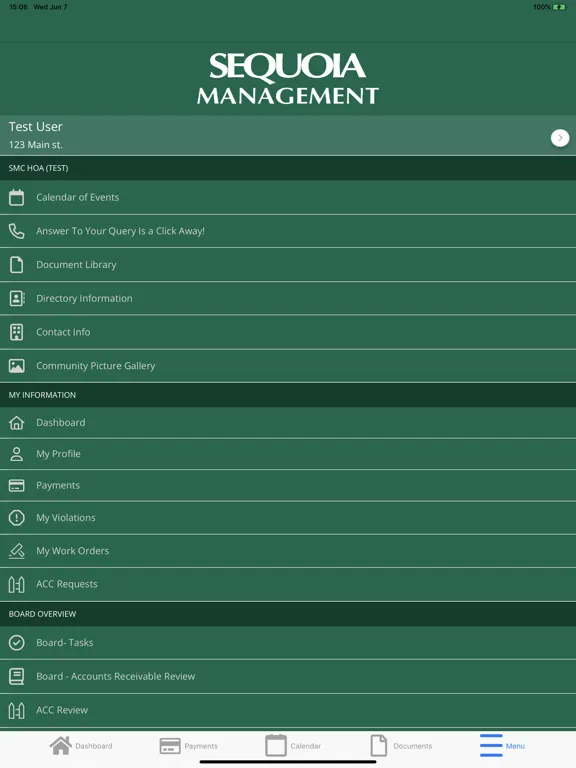Open Dashboard under My Information
Viewport: 576px width, 768px height.
point(288,423)
